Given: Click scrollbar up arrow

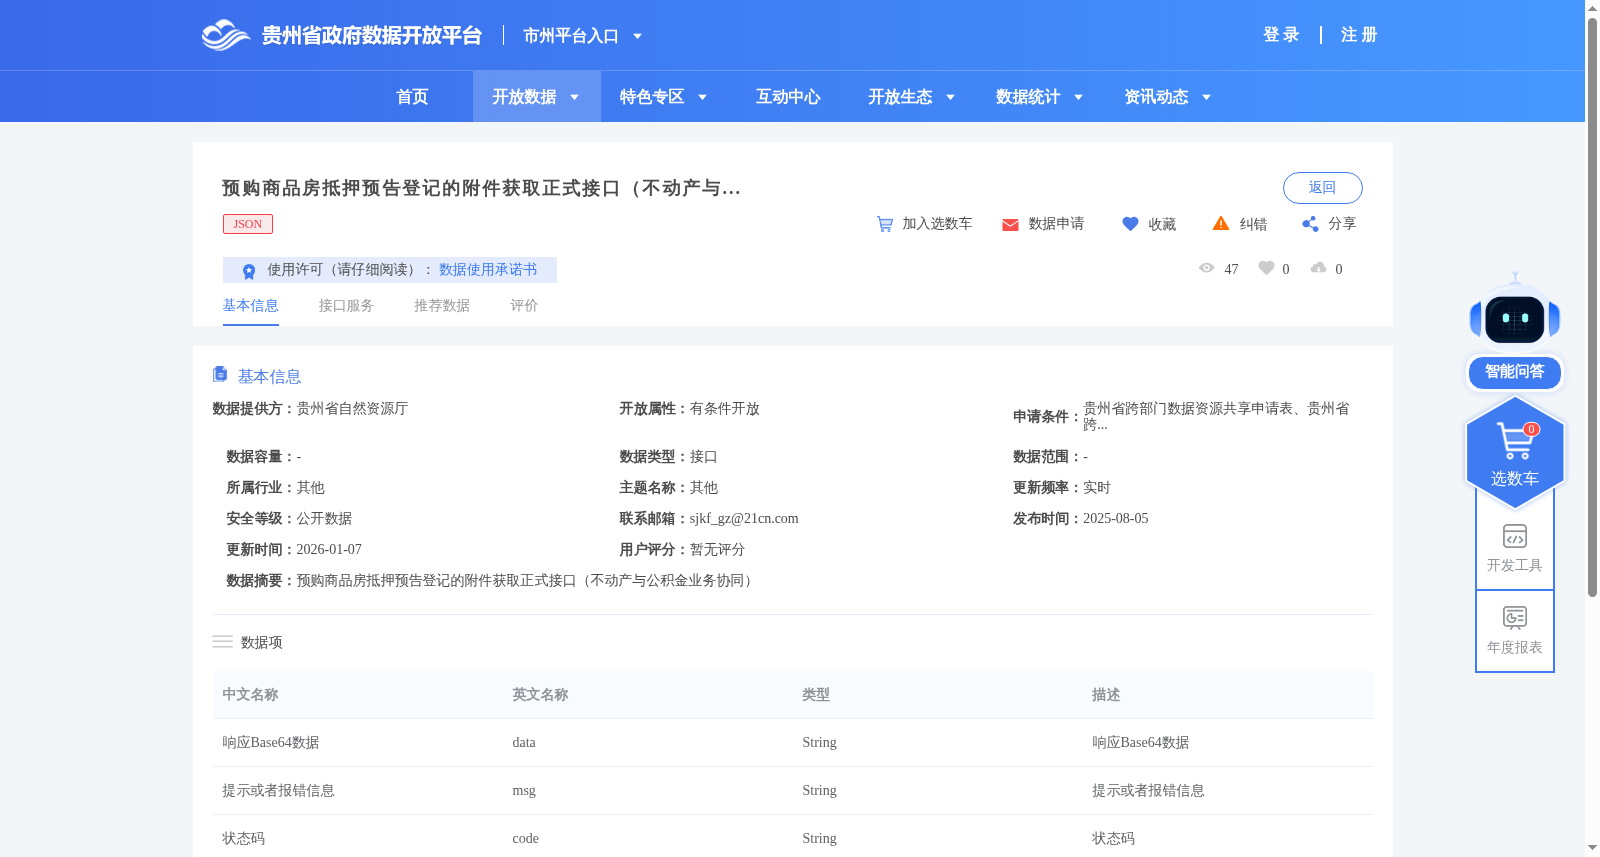Looking at the screenshot, I should point(1592,7).
